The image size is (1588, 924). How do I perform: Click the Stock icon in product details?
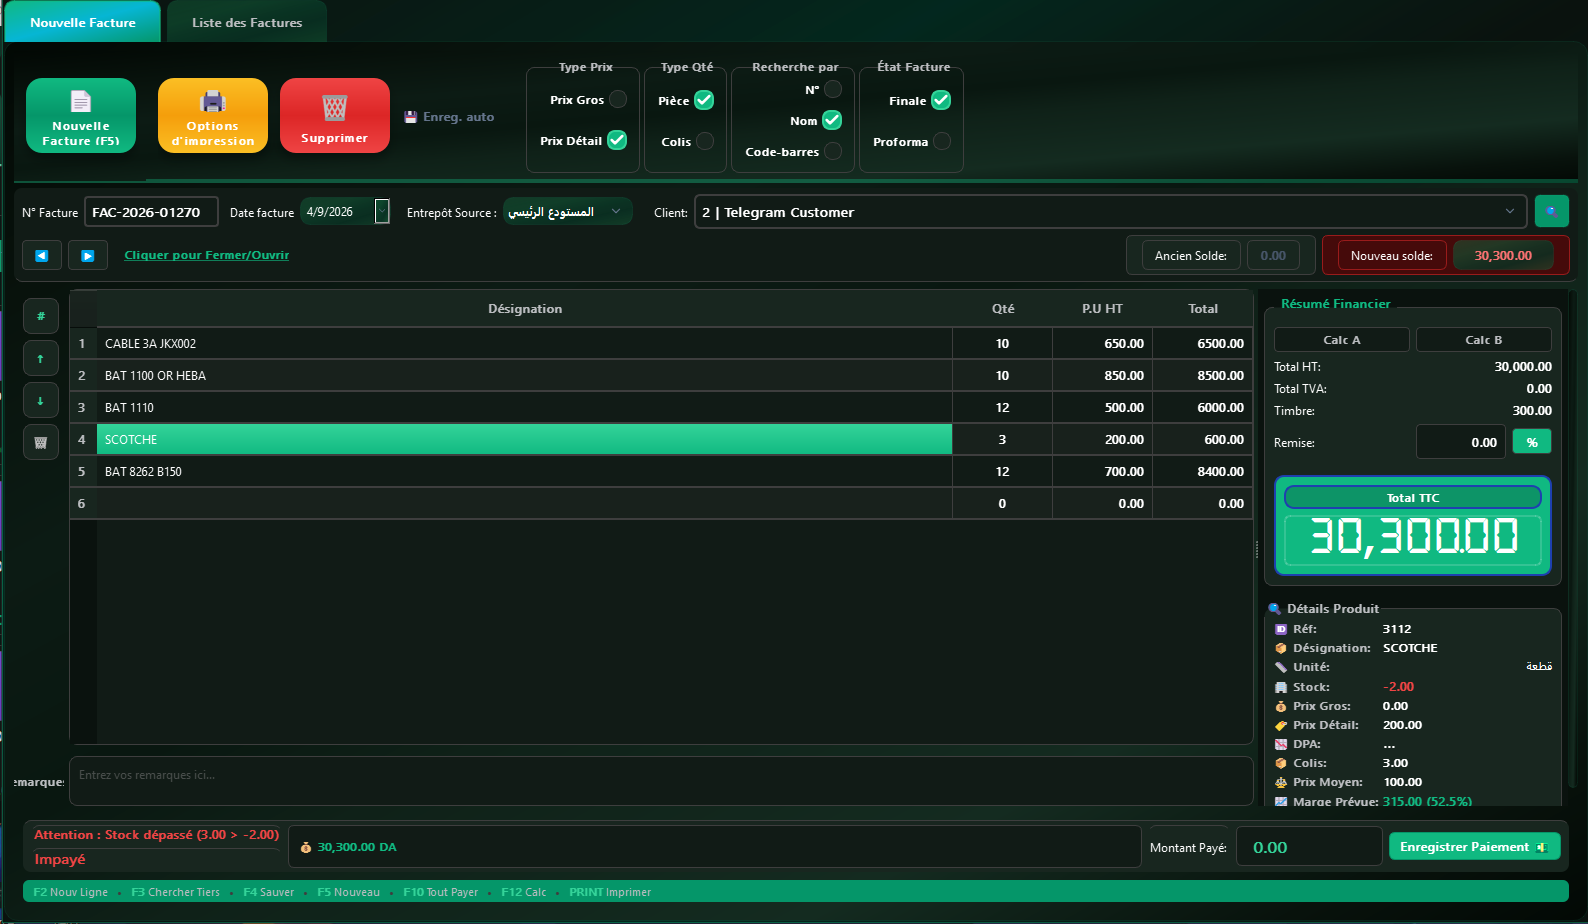[x=1281, y=687]
